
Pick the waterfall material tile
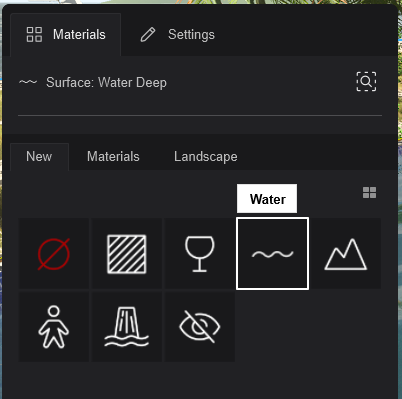pos(127,327)
